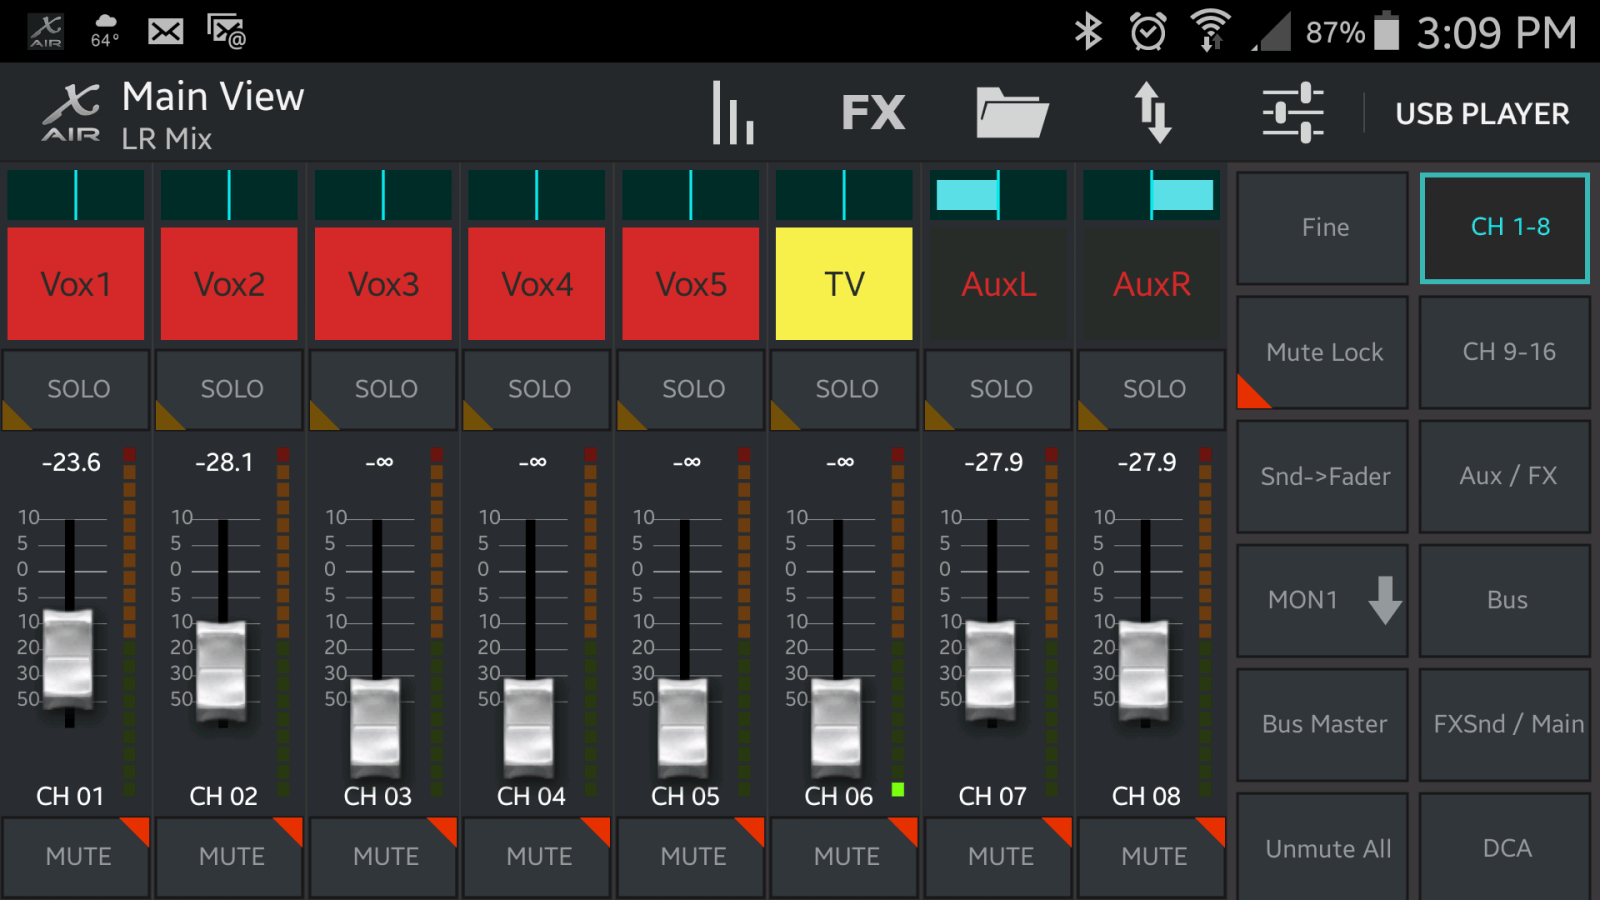
Task: Open the MON1 monitor bus selector
Action: pyautogui.click(x=1322, y=600)
